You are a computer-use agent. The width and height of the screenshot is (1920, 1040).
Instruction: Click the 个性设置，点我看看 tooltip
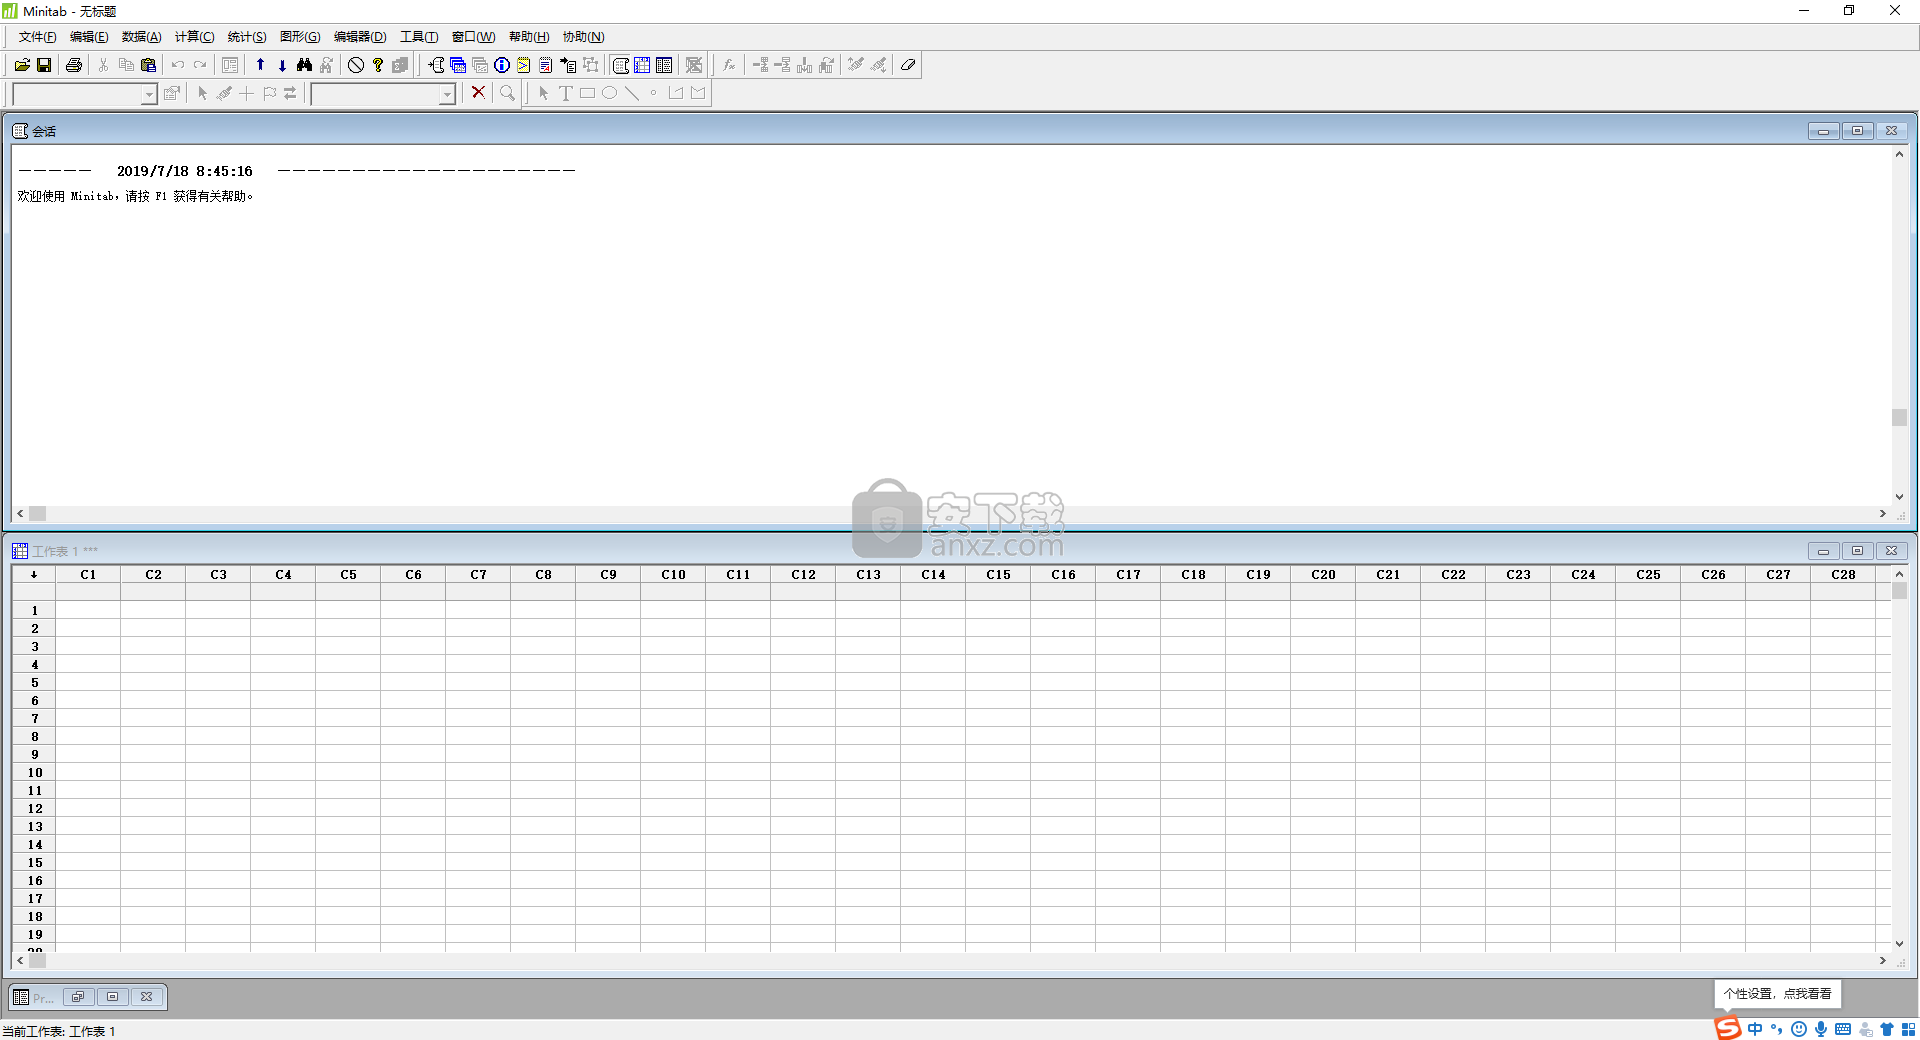click(x=1777, y=994)
